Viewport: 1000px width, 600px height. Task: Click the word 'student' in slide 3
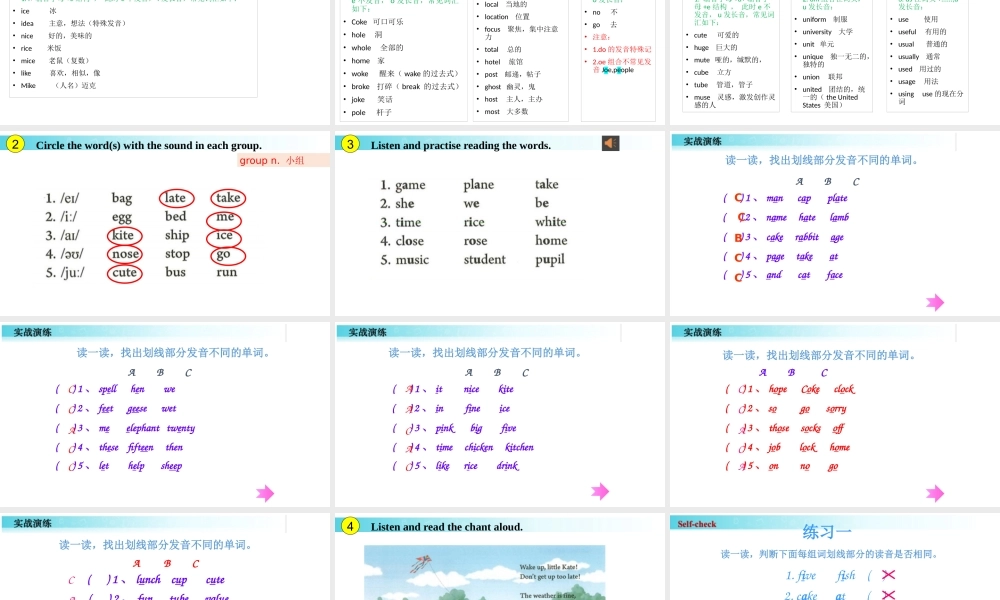(x=485, y=260)
